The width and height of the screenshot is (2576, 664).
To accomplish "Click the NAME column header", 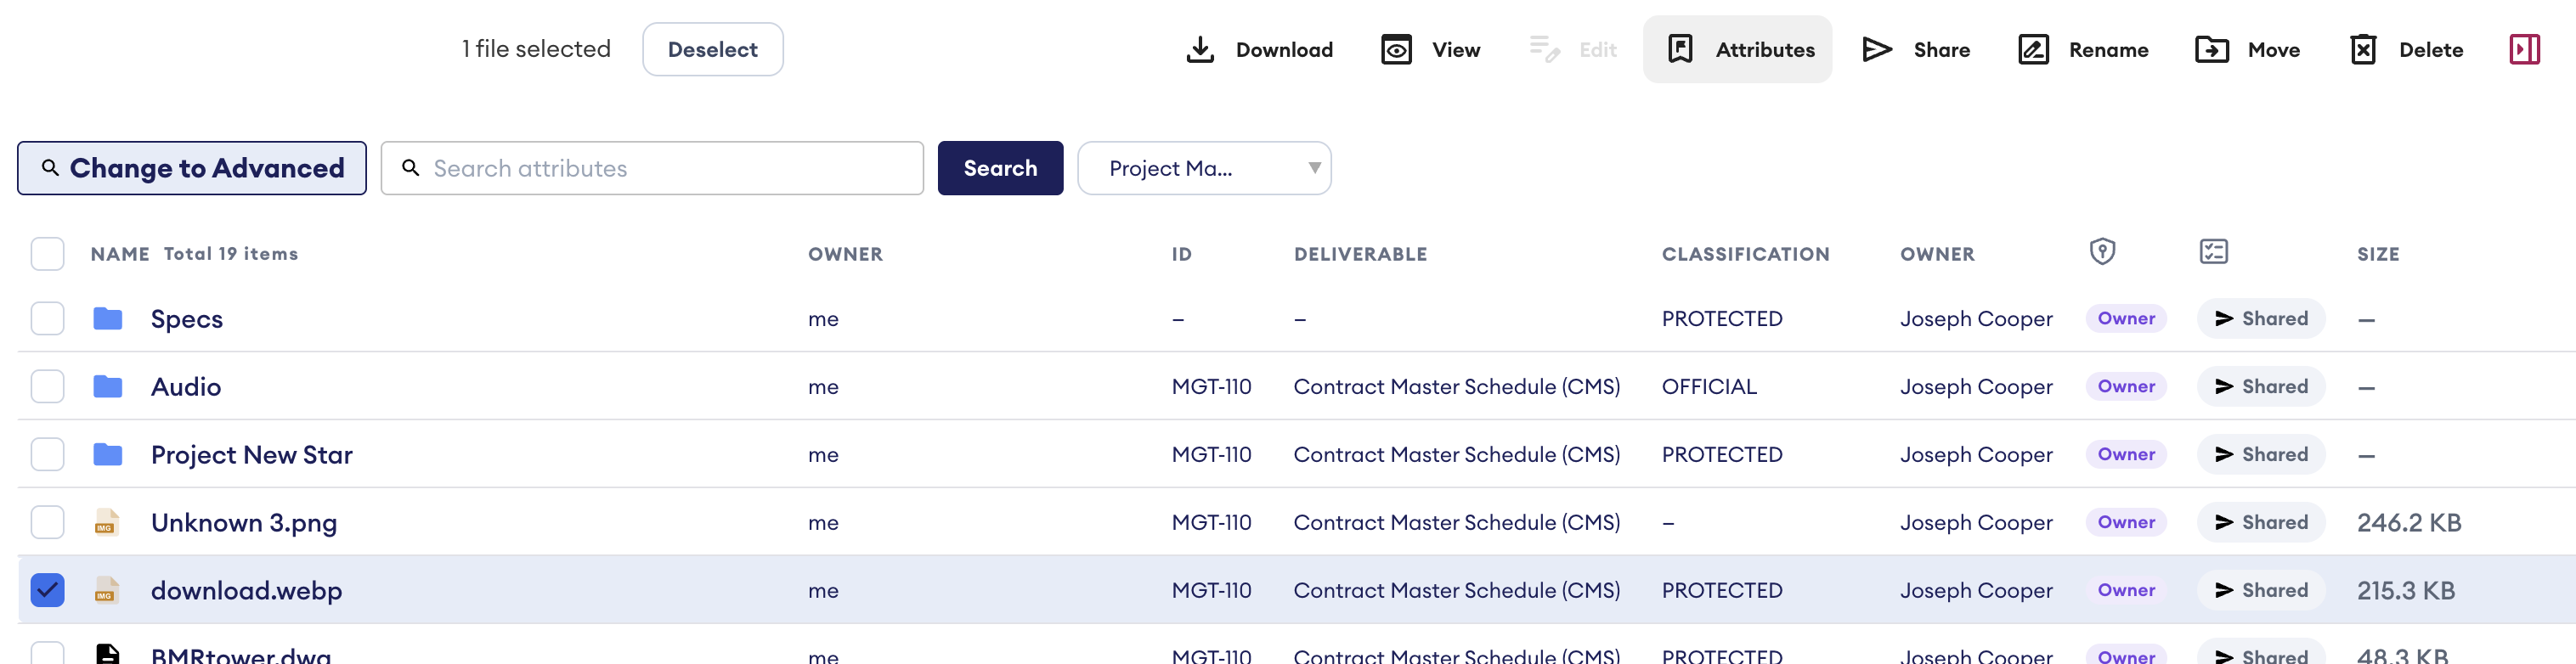I will pos(120,254).
